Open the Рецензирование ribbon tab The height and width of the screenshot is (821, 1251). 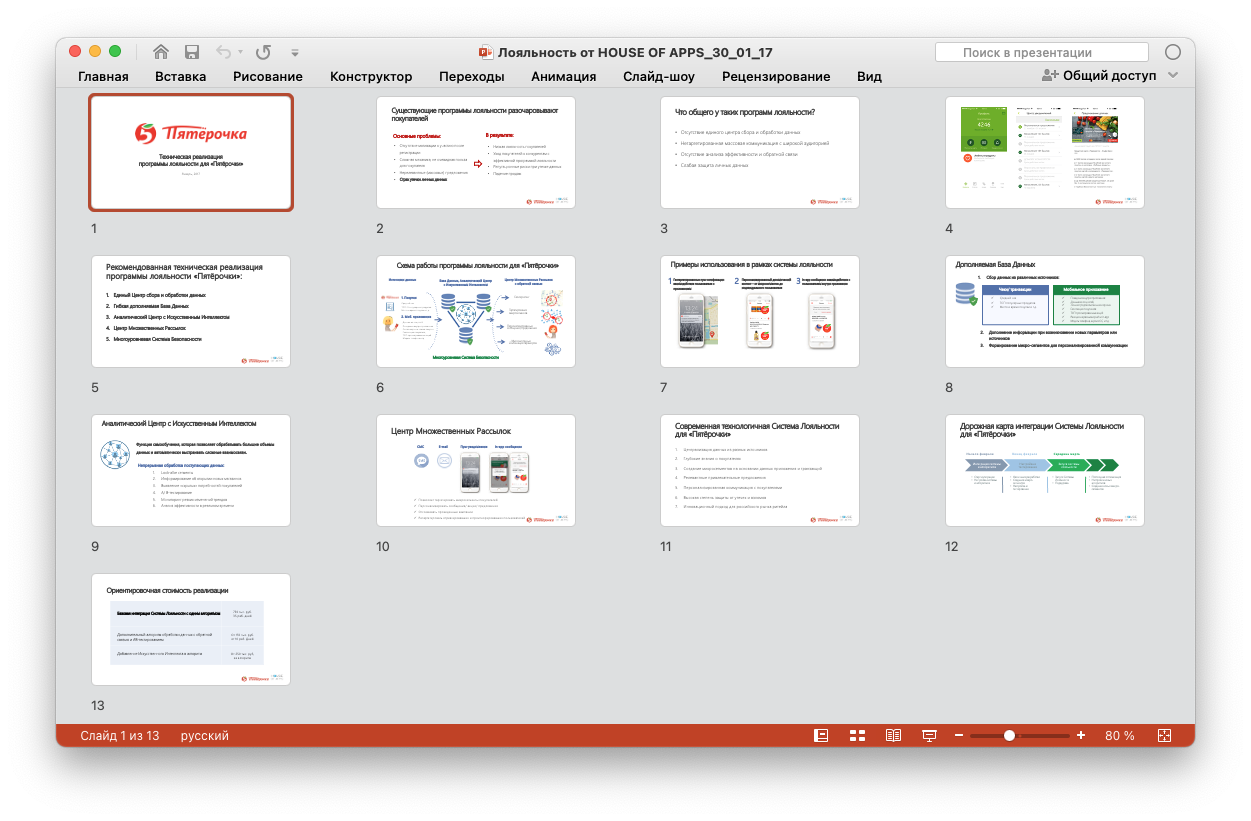(776, 76)
